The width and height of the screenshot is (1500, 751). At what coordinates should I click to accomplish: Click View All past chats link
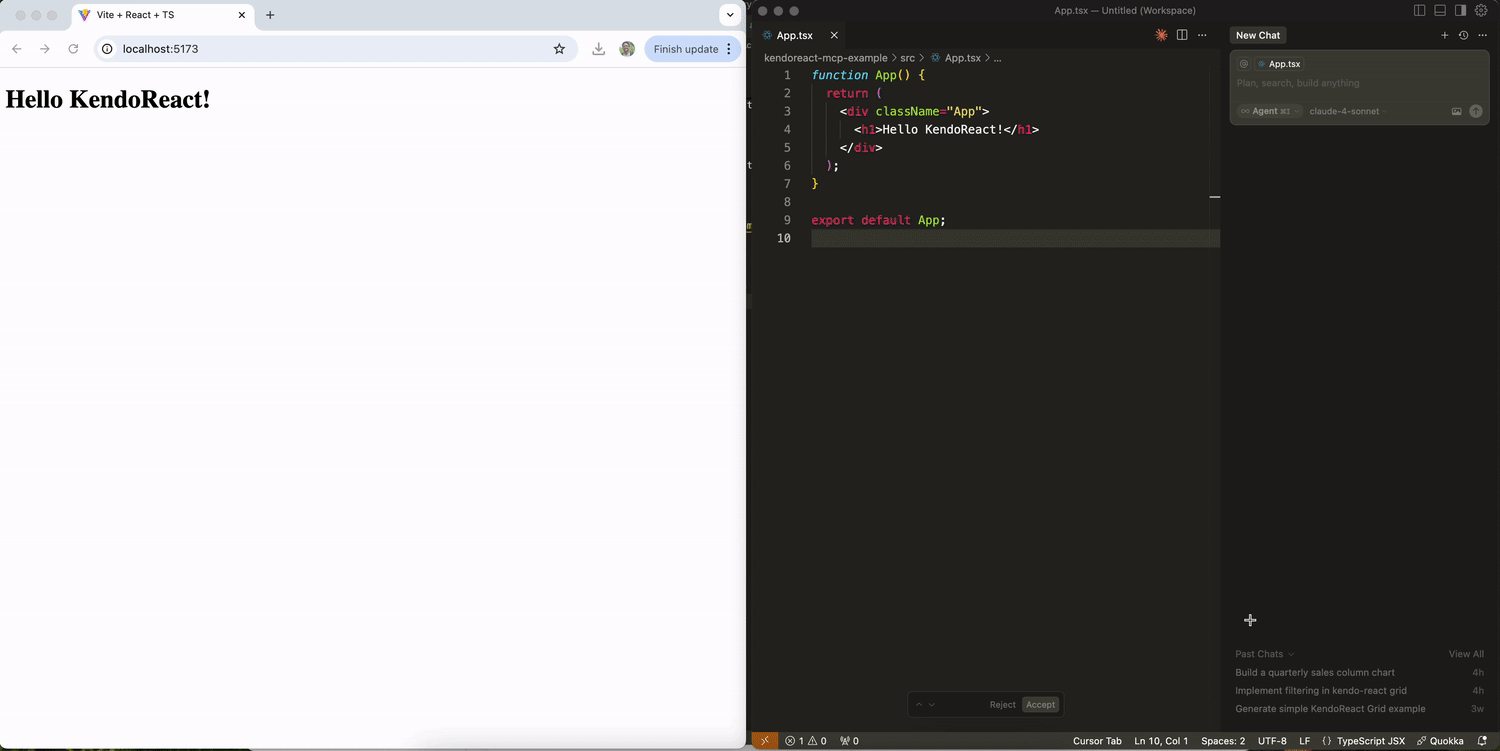[1465, 654]
